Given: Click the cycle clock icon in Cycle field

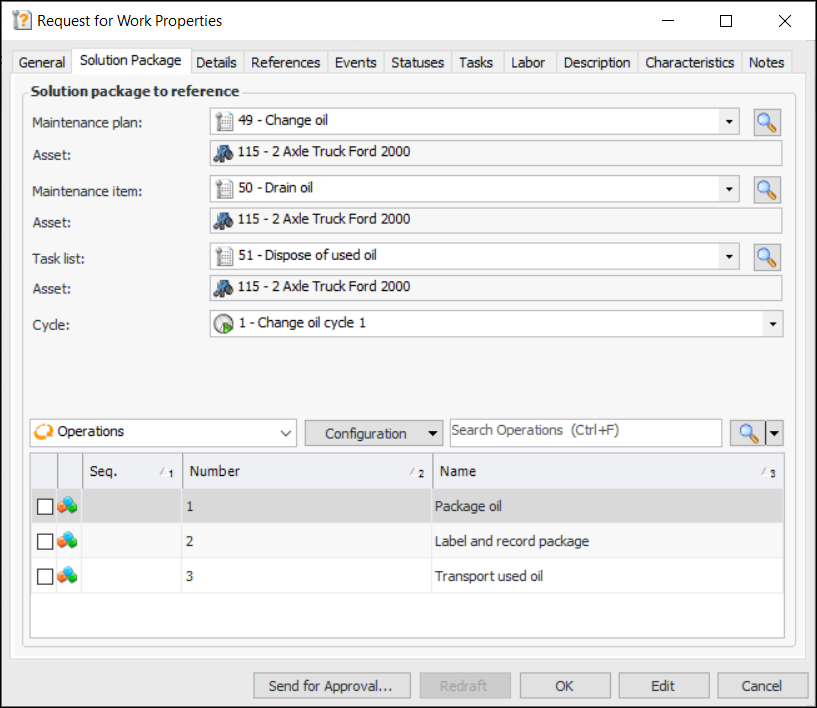Looking at the screenshot, I should (x=224, y=324).
